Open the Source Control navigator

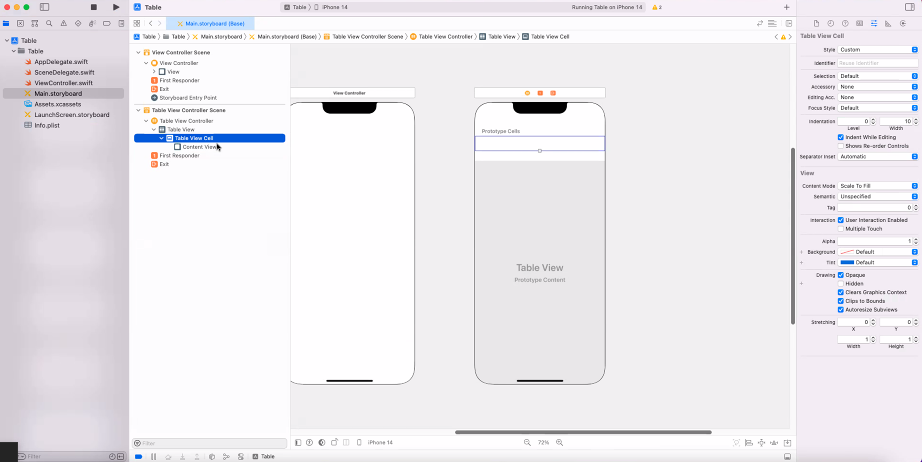point(21,24)
